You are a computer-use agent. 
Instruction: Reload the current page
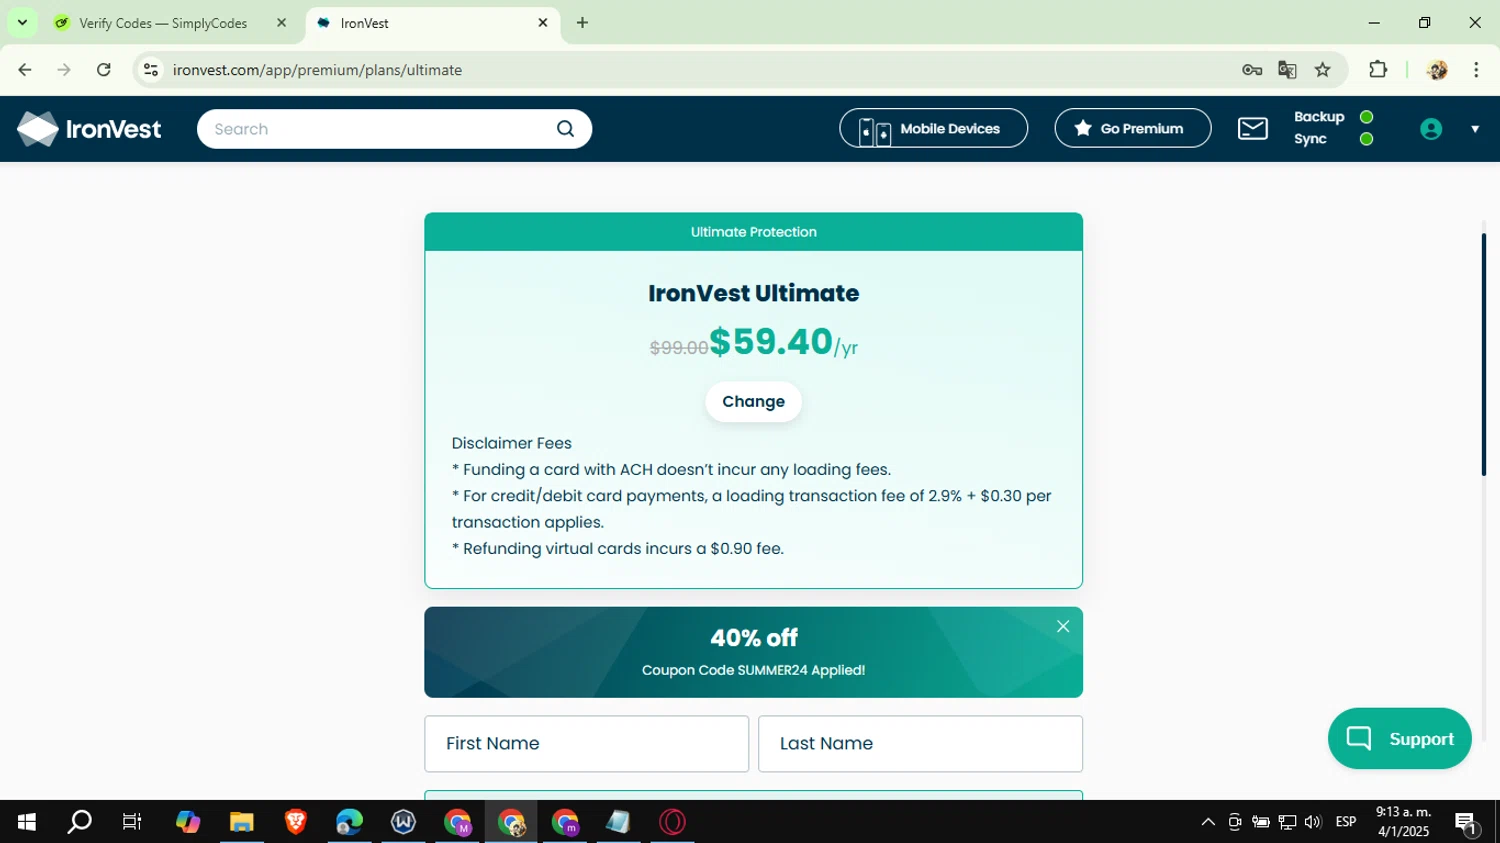coord(103,70)
